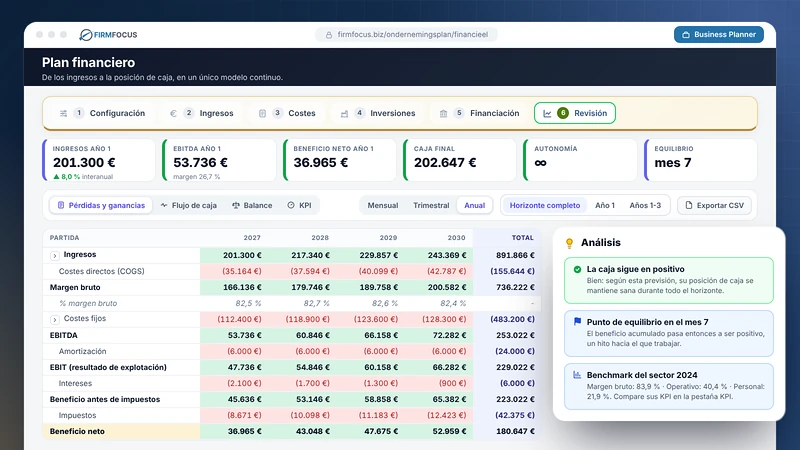Click the EBITDA Año 1 card
The width and height of the screenshot is (800, 450).
219,160
